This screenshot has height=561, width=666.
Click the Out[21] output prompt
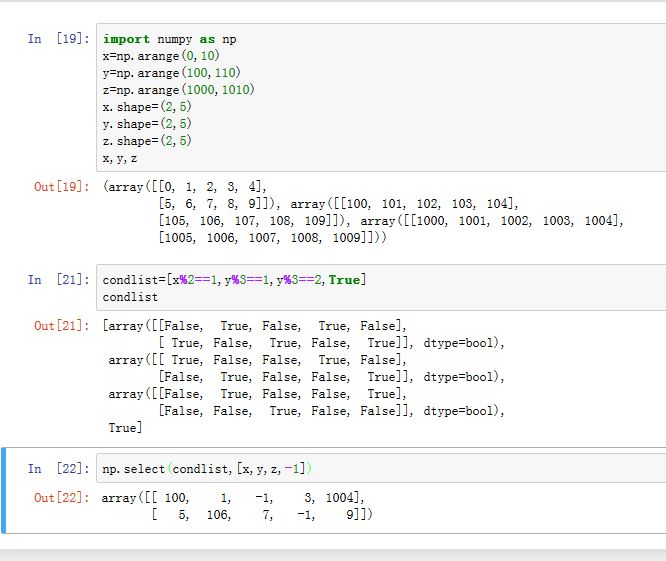[59, 326]
